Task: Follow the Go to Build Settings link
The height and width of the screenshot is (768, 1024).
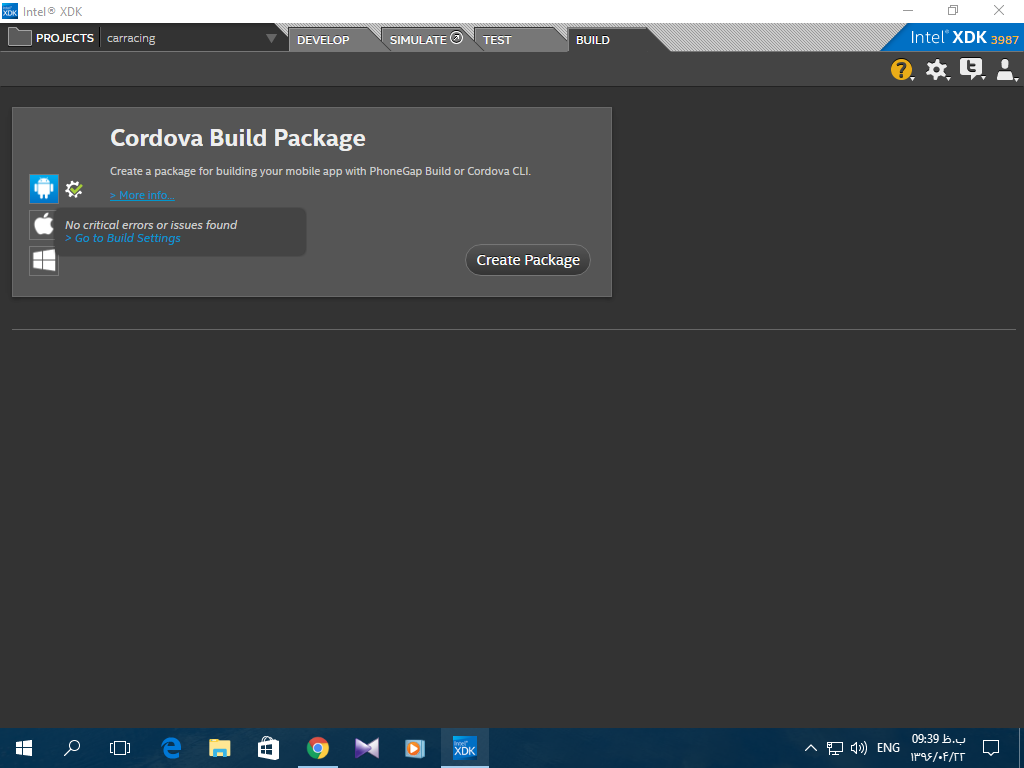Action: (x=123, y=238)
